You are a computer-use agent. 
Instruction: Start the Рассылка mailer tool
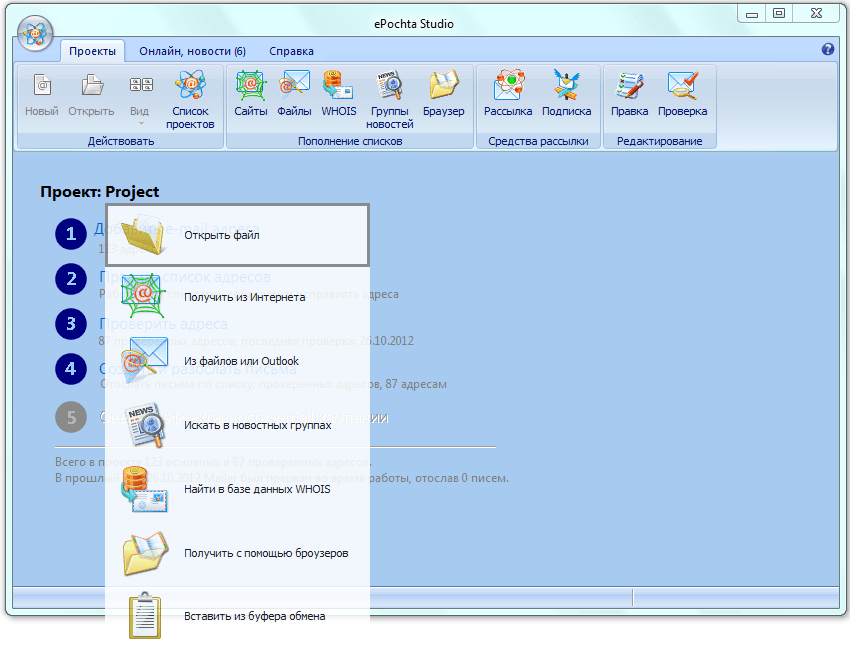tap(508, 94)
